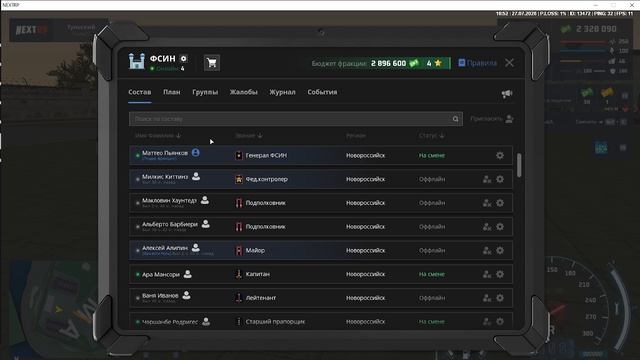Open settings gear for Чоршанбе Родригес
Image resolution: width=640 pixels, height=360 pixels.
[500, 322]
